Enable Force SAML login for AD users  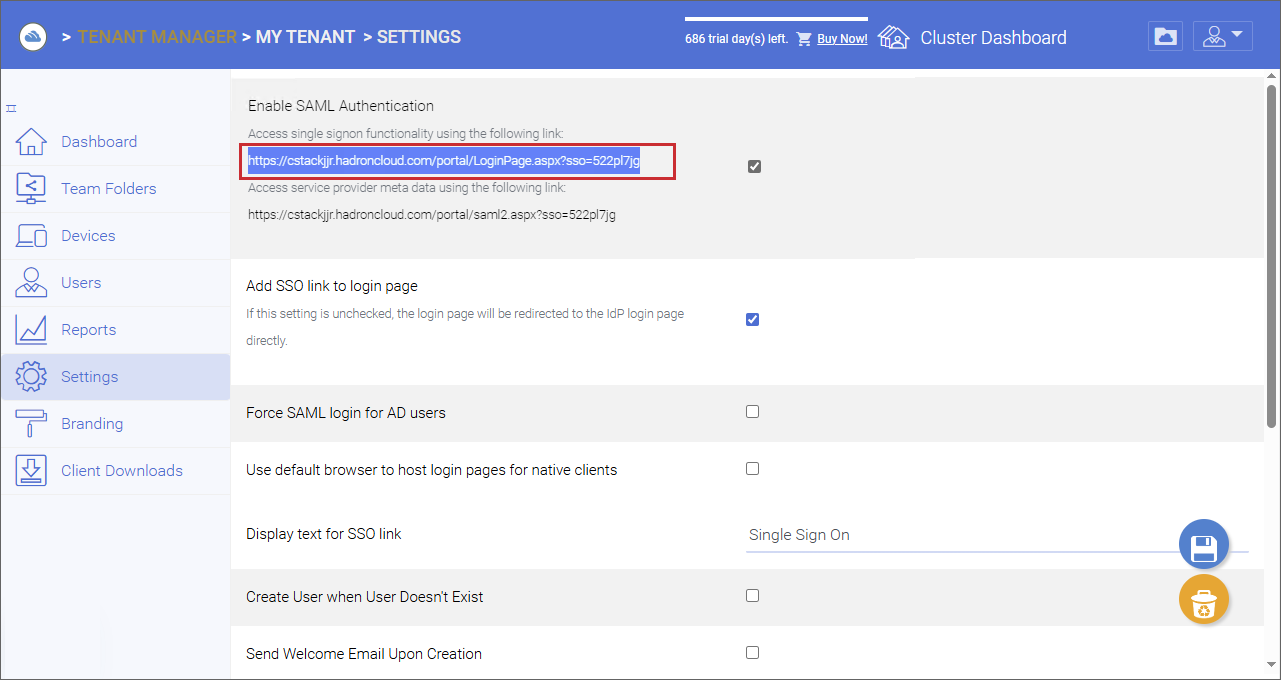coord(753,412)
